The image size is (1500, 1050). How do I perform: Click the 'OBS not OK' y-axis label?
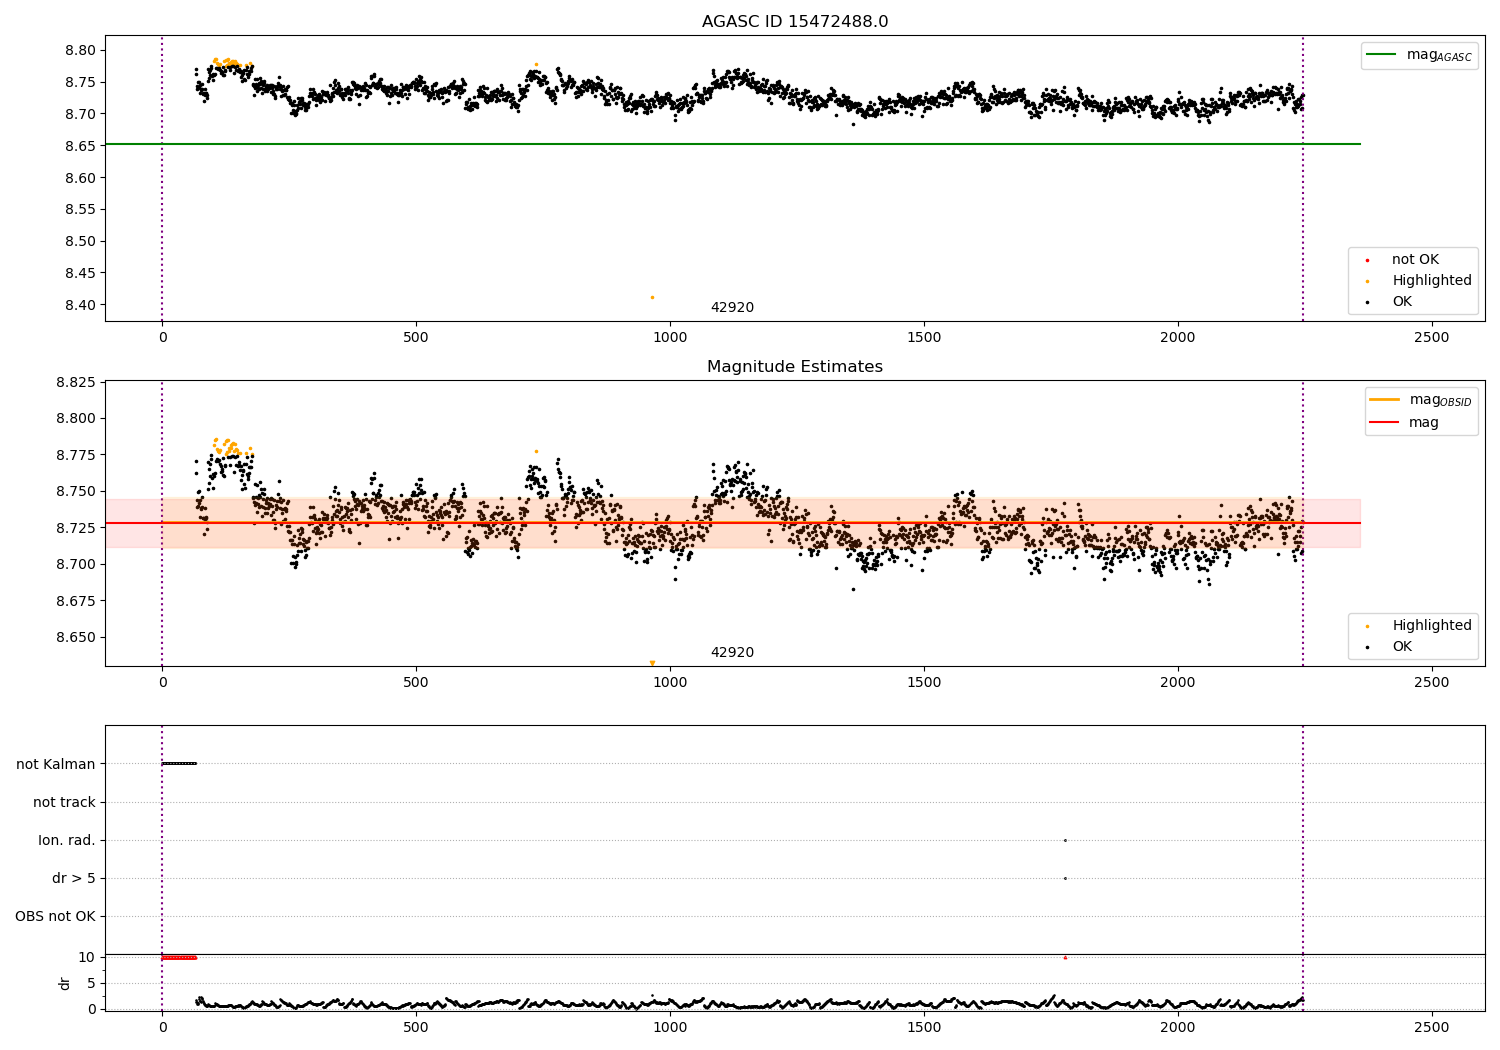point(55,917)
